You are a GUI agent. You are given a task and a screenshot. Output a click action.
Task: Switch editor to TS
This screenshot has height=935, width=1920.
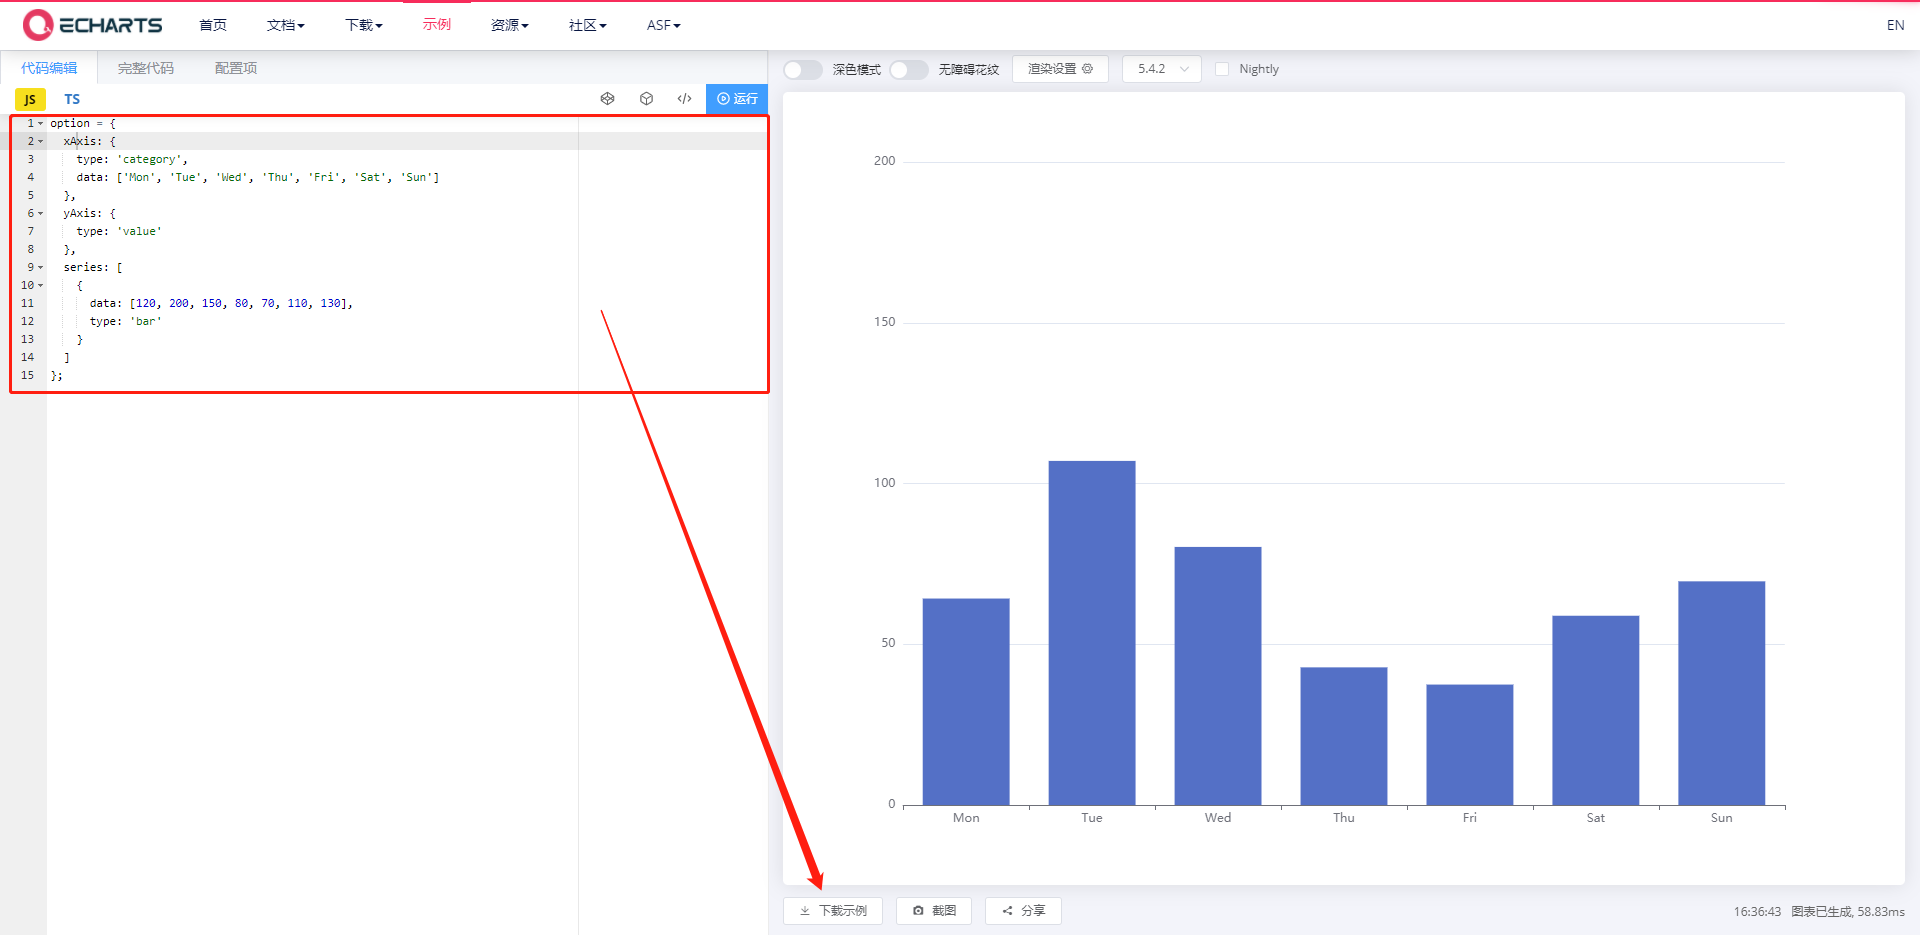[72, 99]
